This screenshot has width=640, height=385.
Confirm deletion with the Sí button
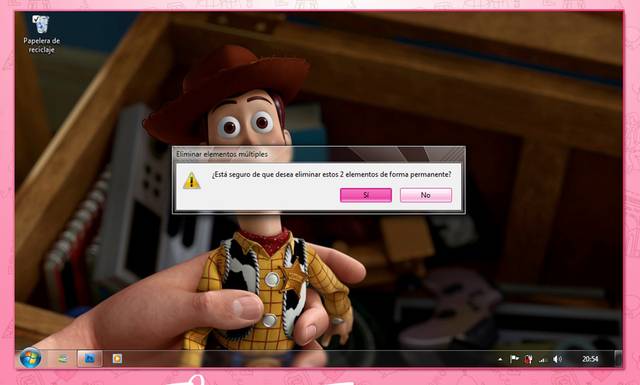pos(366,195)
